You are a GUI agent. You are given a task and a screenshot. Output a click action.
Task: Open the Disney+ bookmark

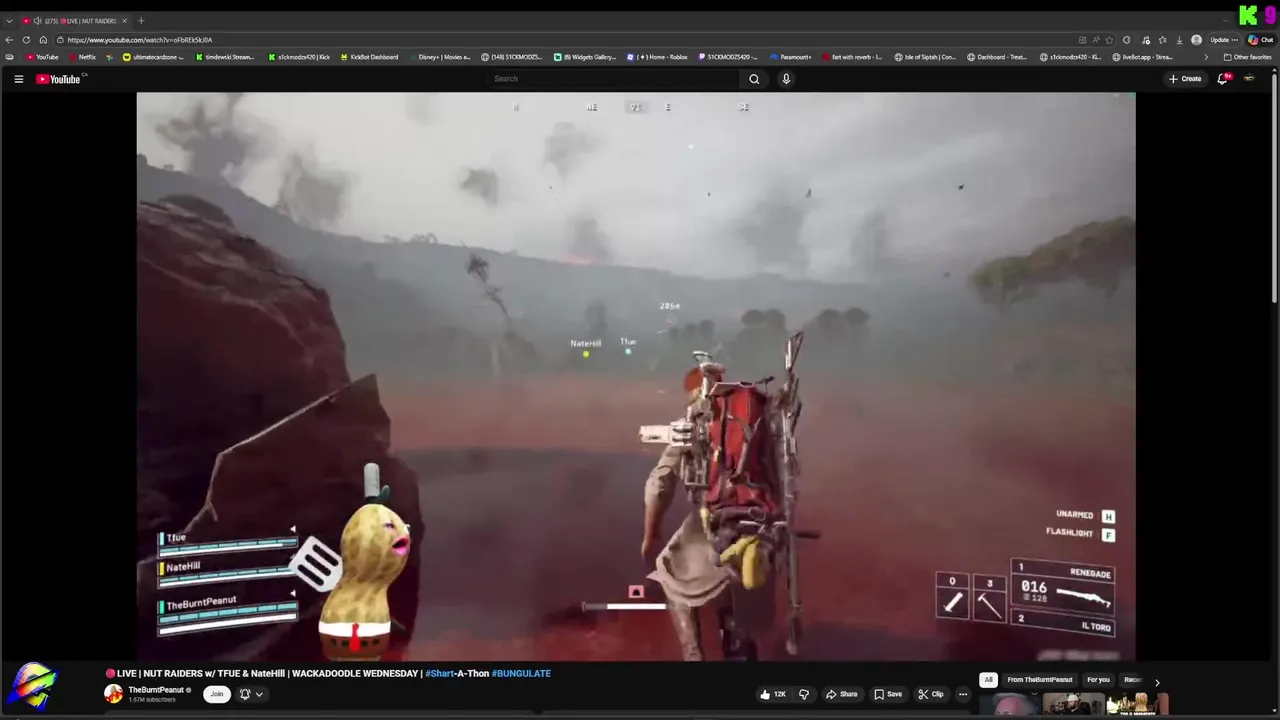[439, 57]
